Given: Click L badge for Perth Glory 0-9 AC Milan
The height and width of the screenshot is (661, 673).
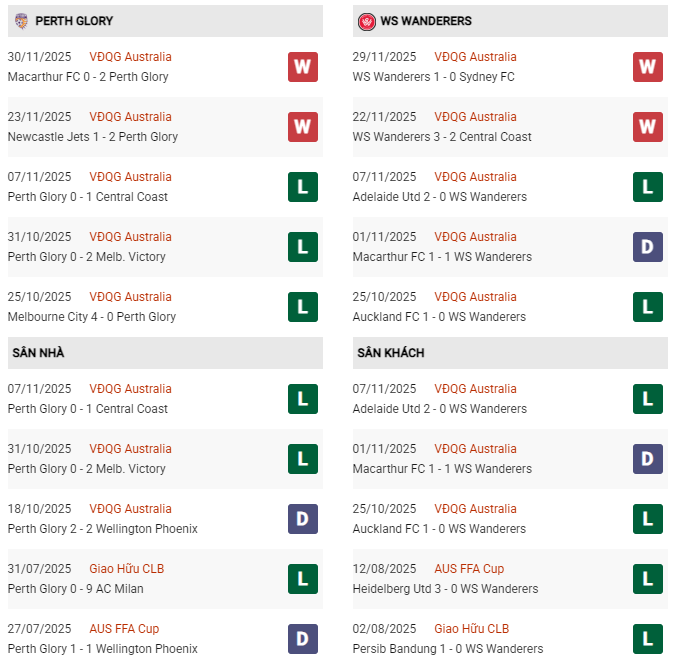Looking at the screenshot, I should 303,579.
